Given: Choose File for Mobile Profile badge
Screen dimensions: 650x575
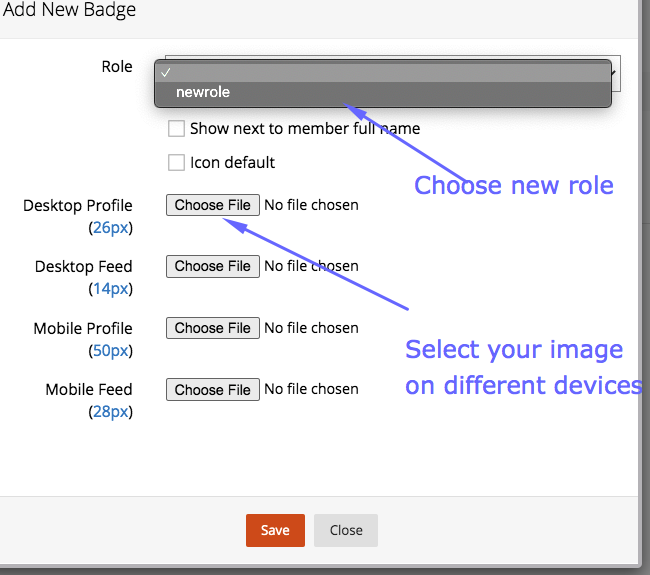Looking at the screenshot, I should pos(213,328).
